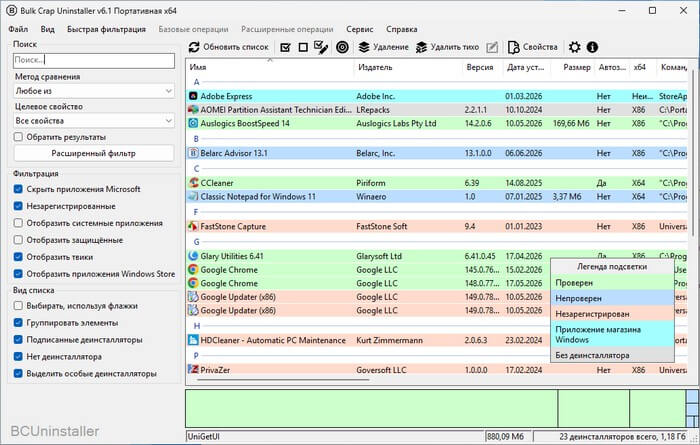Viewport: 700px width, 445px height.
Task: Click the Bulk Crap Uninstaller title icon
Action: 11,10
